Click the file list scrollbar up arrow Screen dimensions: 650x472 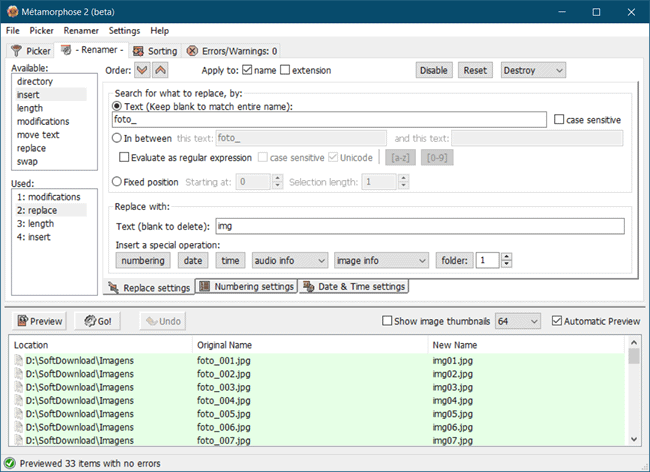click(633, 343)
